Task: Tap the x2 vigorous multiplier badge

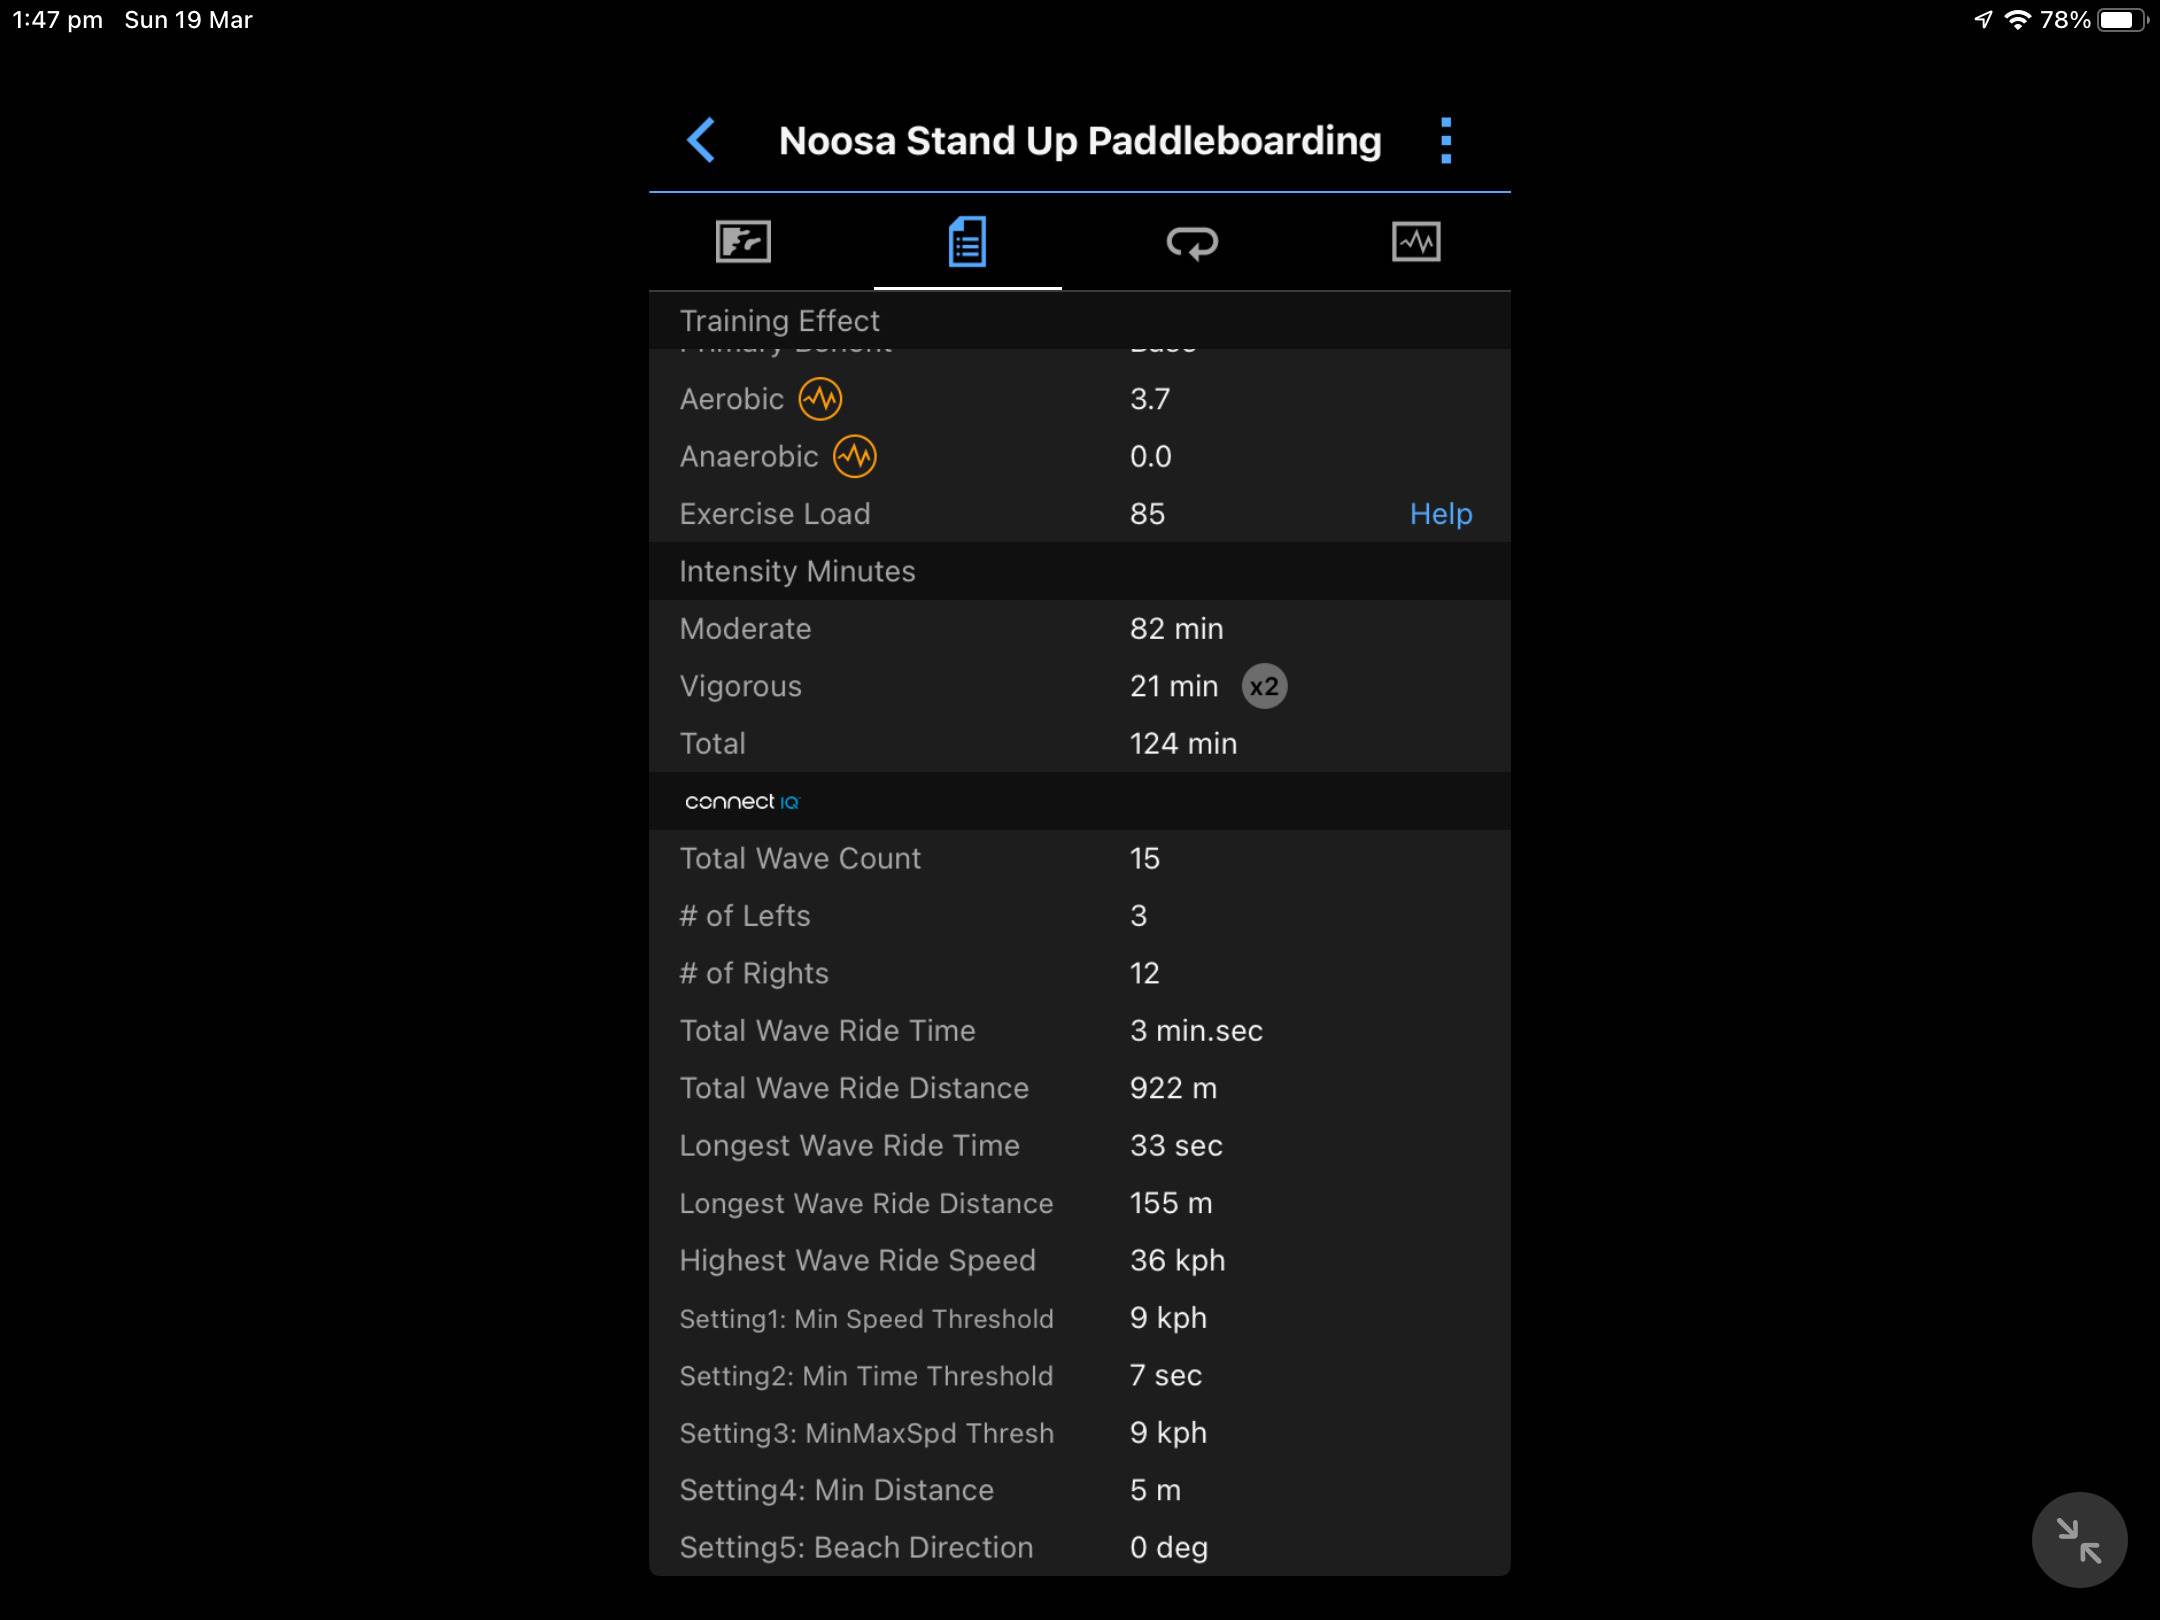Action: pyautogui.click(x=1264, y=686)
